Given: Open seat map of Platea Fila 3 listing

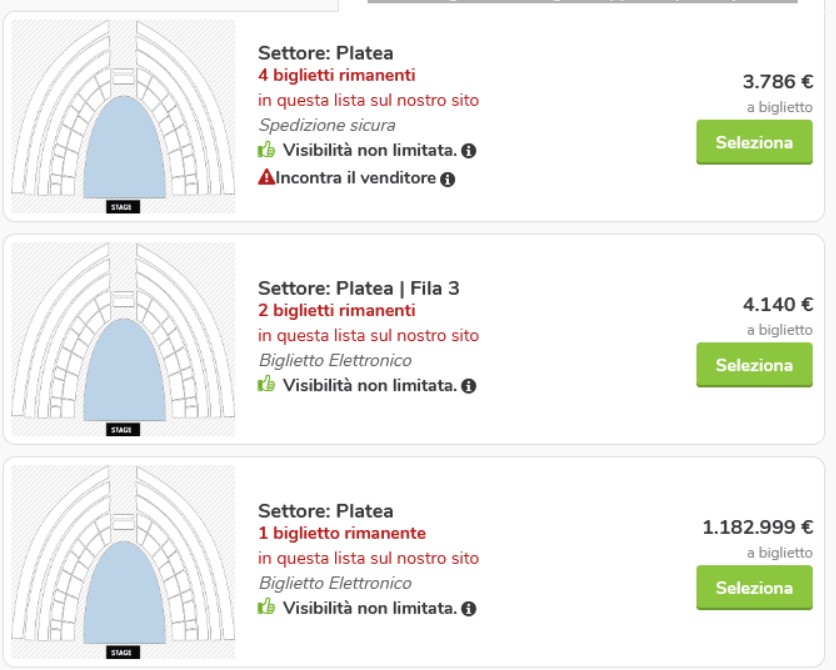Looking at the screenshot, I should pos(123,340).
